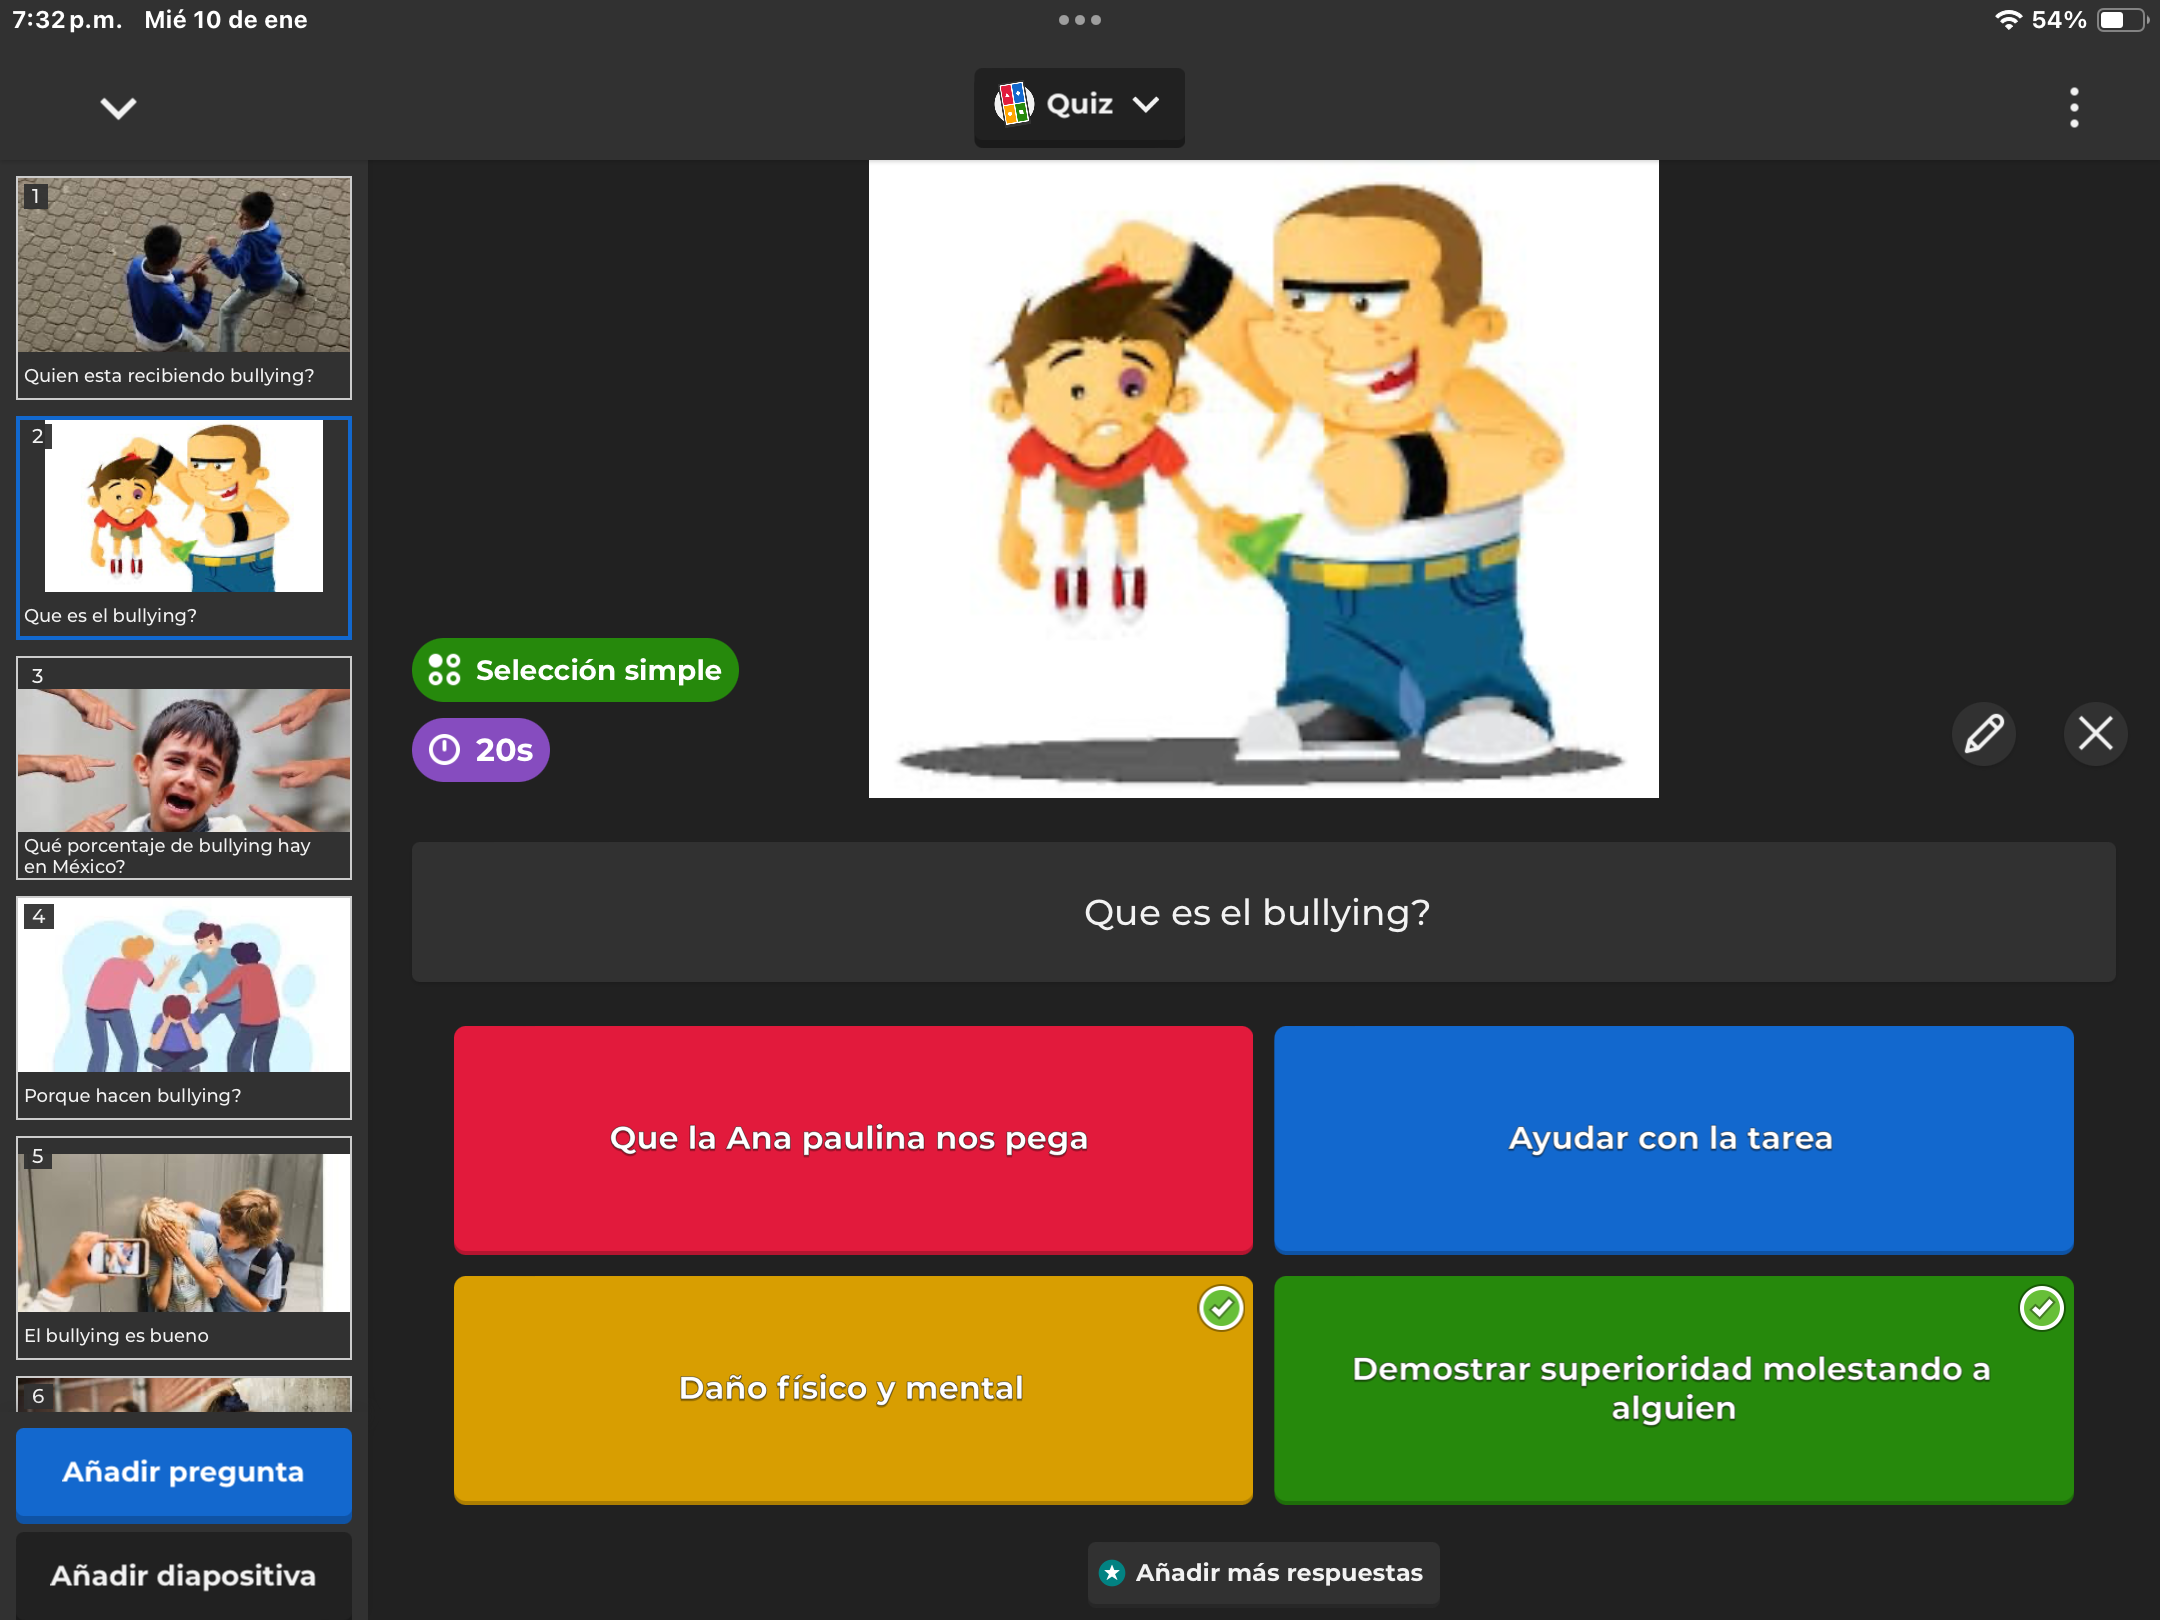Open the three-dot options menu

2074,107
